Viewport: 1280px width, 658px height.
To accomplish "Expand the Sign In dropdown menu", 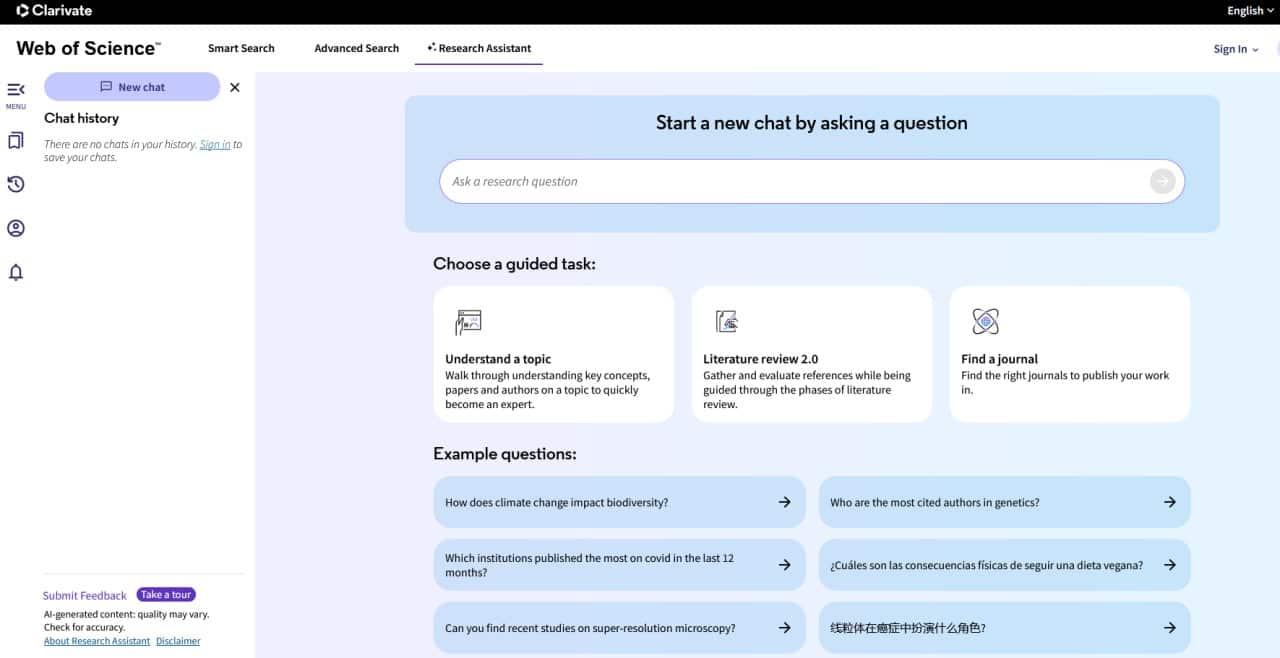I will [1236, 49].
